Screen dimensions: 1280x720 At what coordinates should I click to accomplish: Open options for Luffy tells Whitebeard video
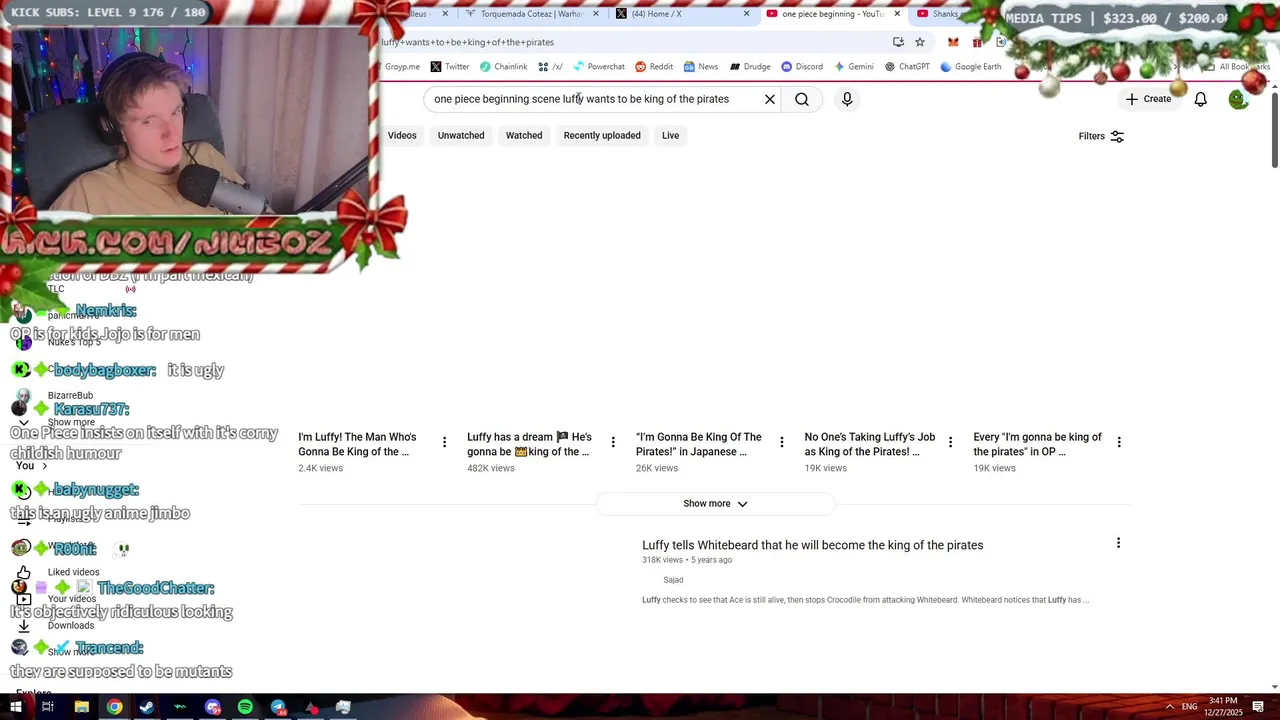[x=1118, y=543]
